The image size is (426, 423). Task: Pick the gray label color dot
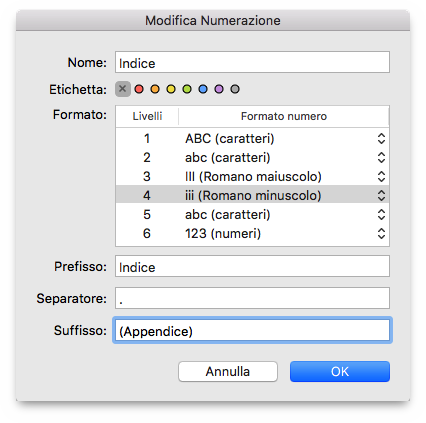(x=235, y=89)
